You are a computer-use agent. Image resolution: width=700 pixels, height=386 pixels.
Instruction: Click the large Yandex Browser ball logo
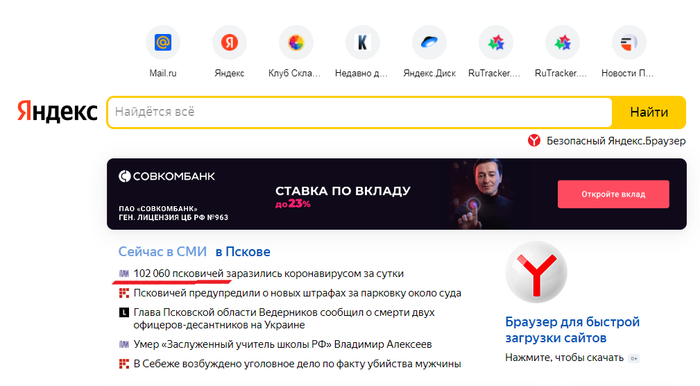coord(536,272)
